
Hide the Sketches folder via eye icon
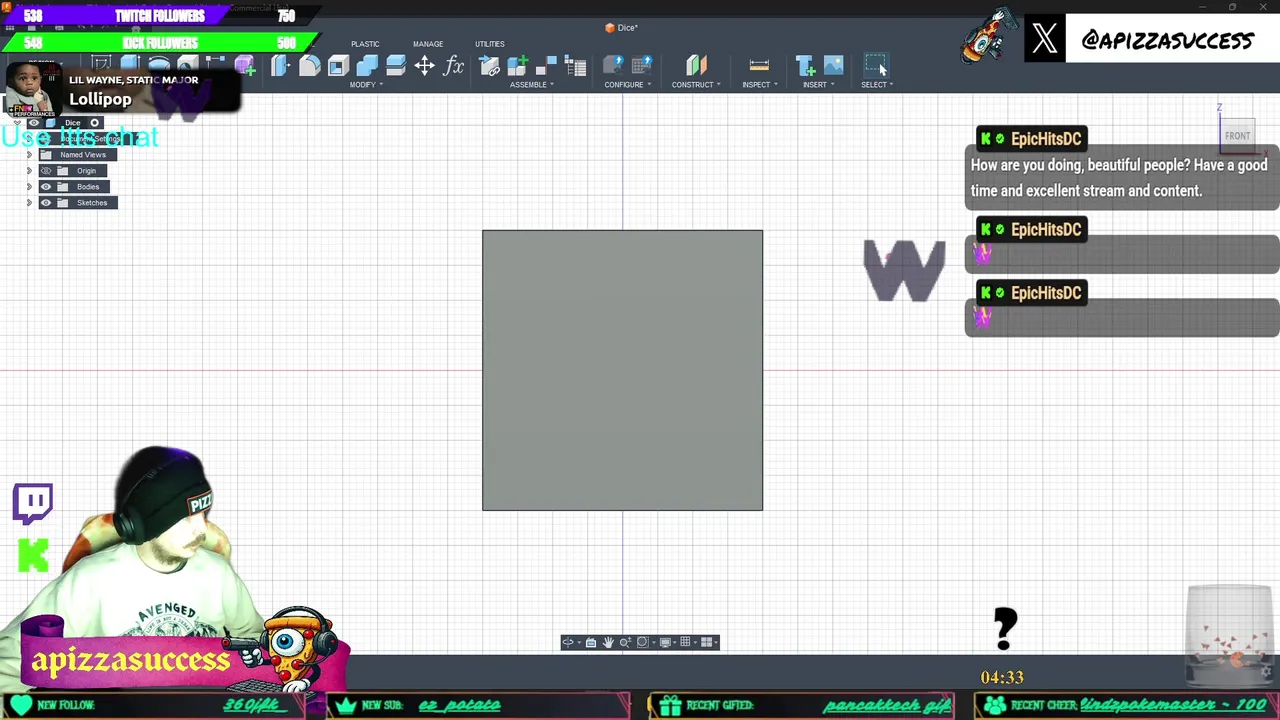coord(46,203)
